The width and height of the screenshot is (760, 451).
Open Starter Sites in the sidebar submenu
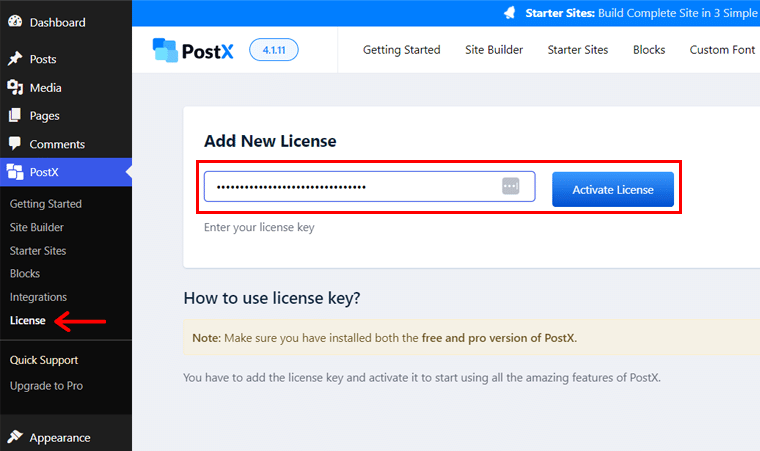38,251
